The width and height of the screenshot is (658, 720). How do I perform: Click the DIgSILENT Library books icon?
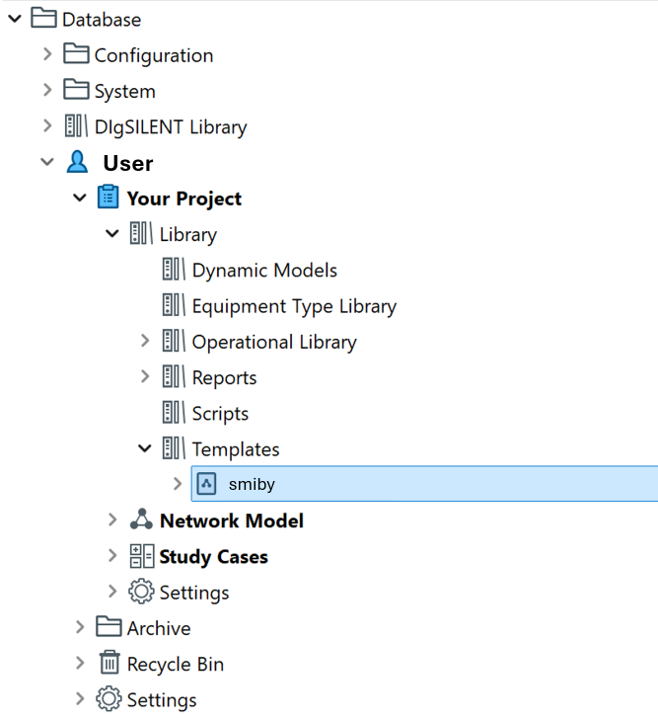pos(76,127)
